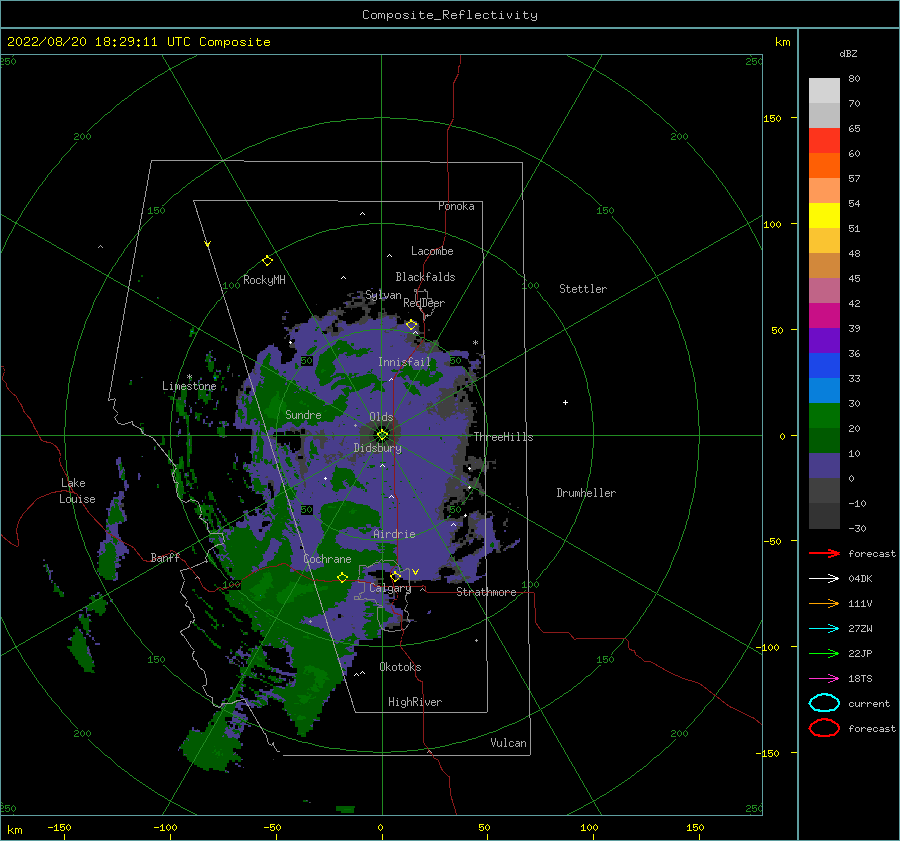Select the bright yellow 54–51 dBZ swatch
This screenshot has height=841, width=900.
824,216
